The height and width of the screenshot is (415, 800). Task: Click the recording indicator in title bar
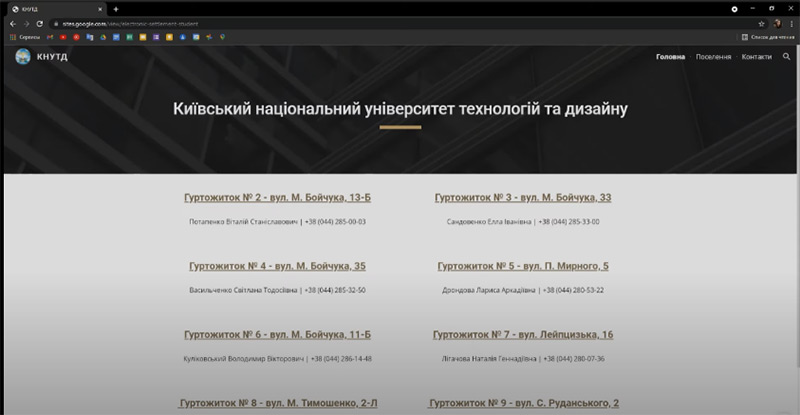coord(734,9)
